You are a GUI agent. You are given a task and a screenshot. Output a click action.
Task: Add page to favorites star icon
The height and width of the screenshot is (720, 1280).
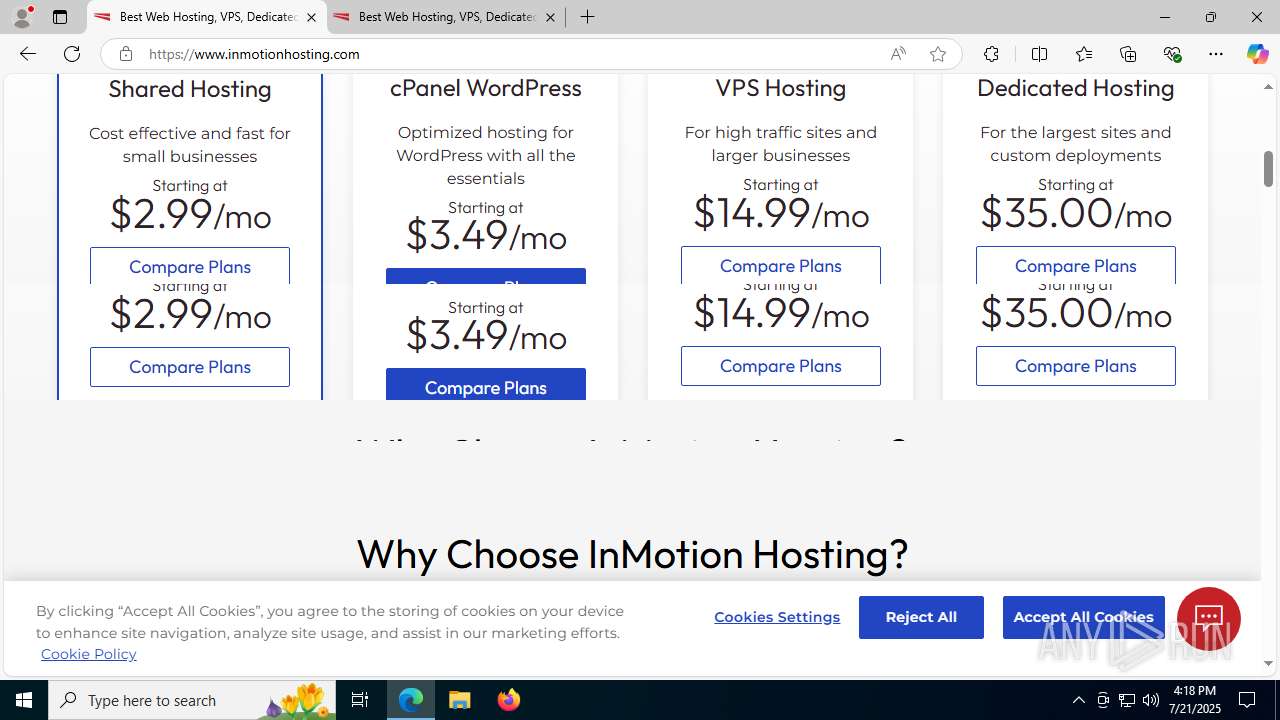(938, 54)
